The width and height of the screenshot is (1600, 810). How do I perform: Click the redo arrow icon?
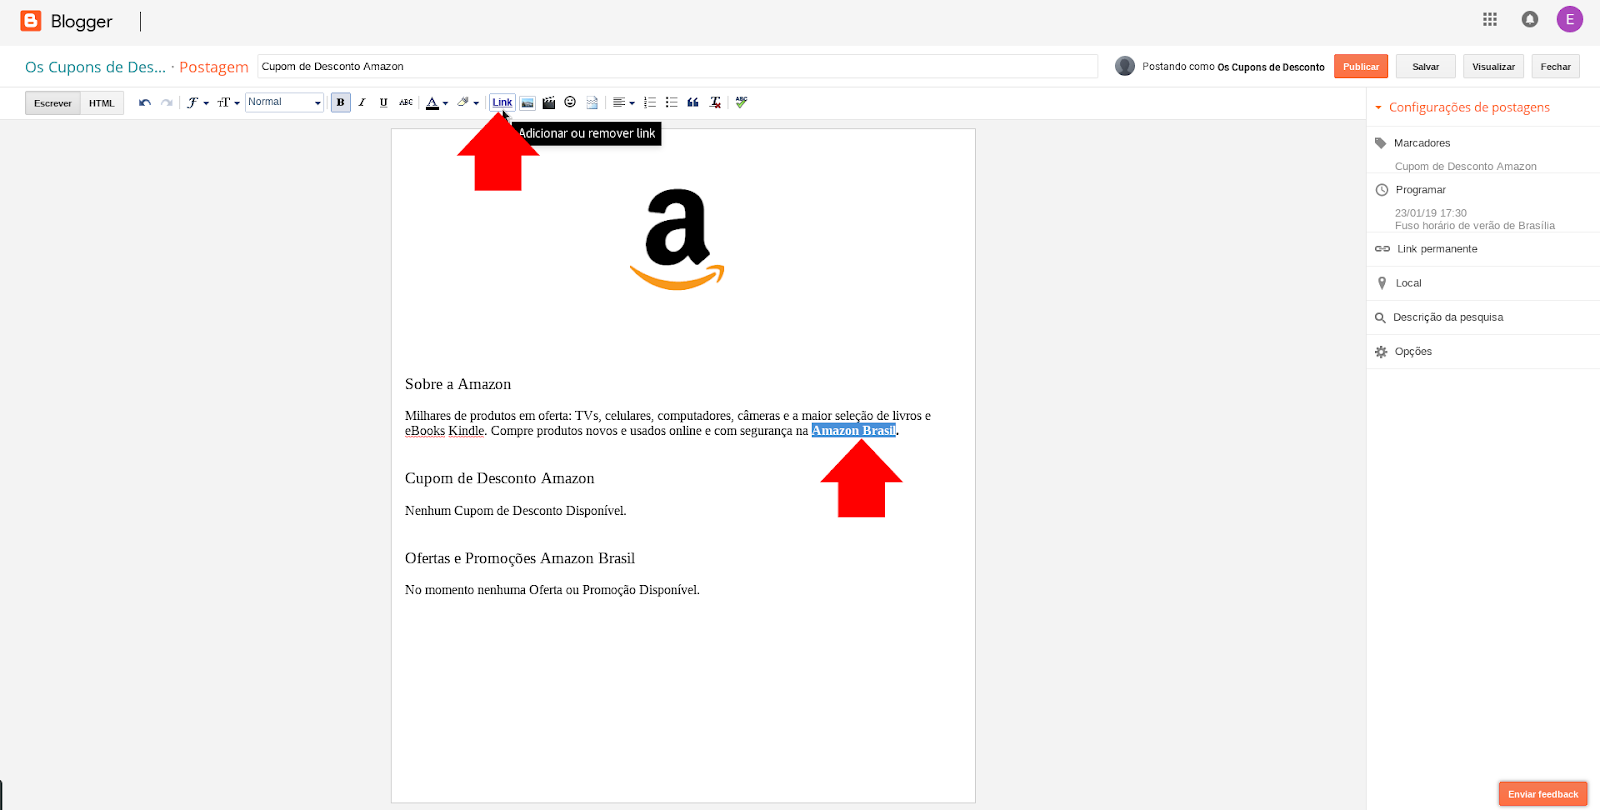[x=167, y=103]
